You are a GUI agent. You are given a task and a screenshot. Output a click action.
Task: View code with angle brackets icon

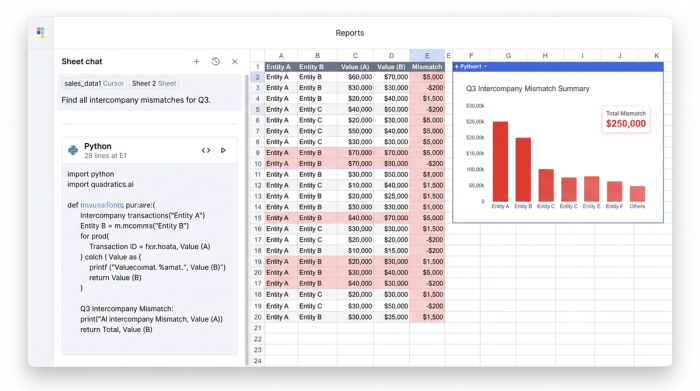pyautogui.click(x=206, y=150)
